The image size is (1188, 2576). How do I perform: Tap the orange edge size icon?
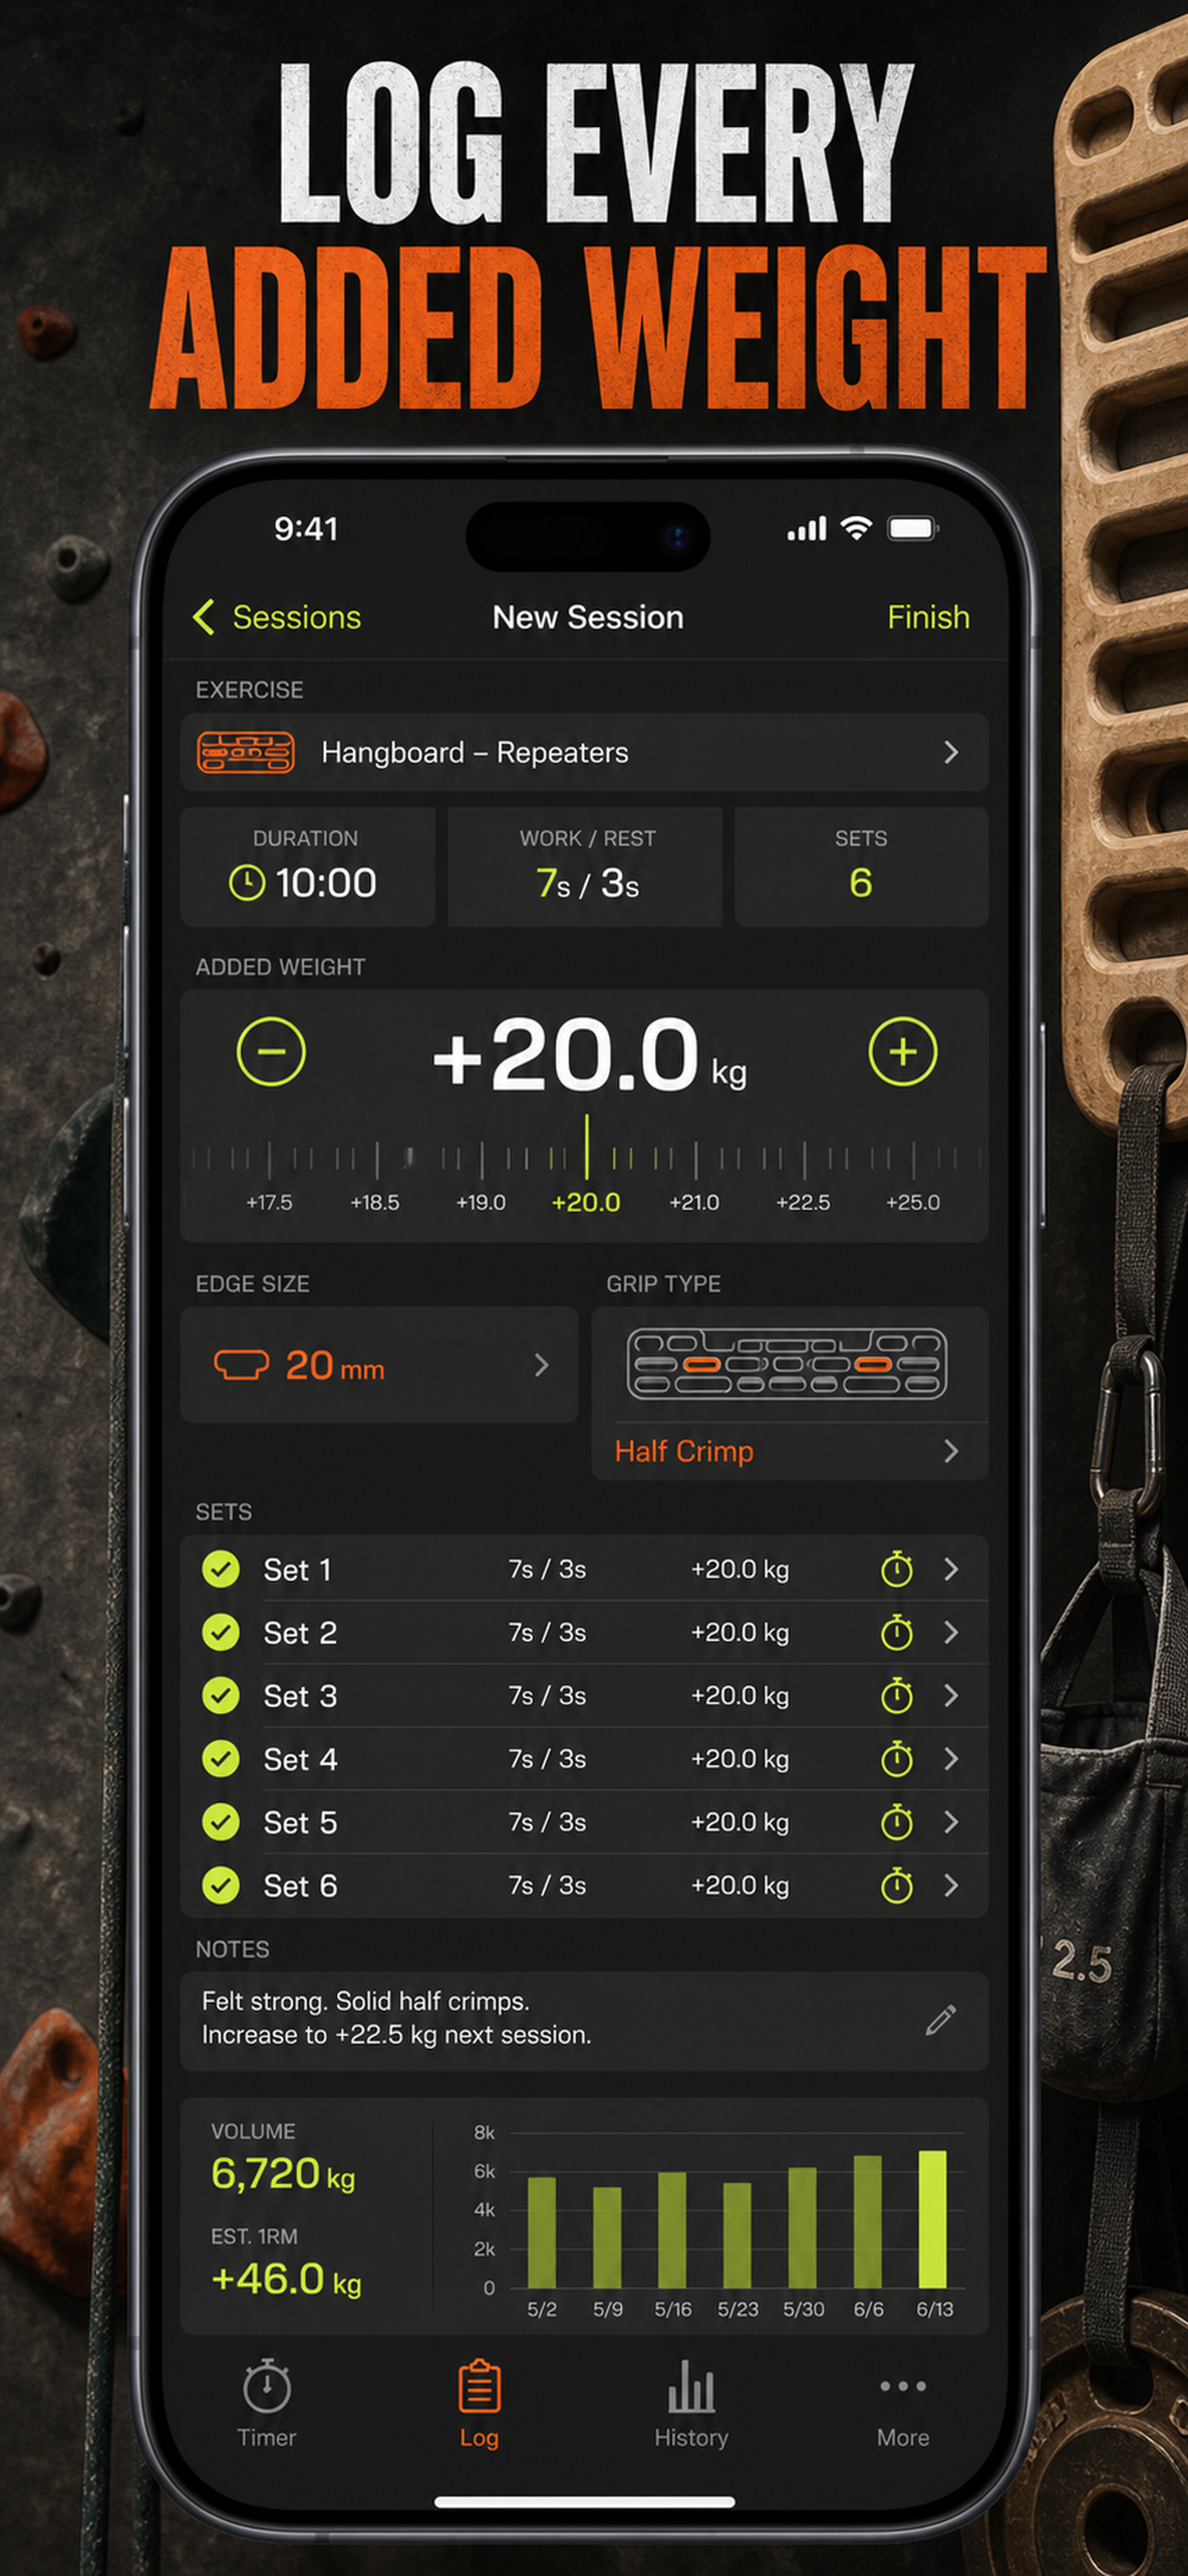tap(241, 1365)
